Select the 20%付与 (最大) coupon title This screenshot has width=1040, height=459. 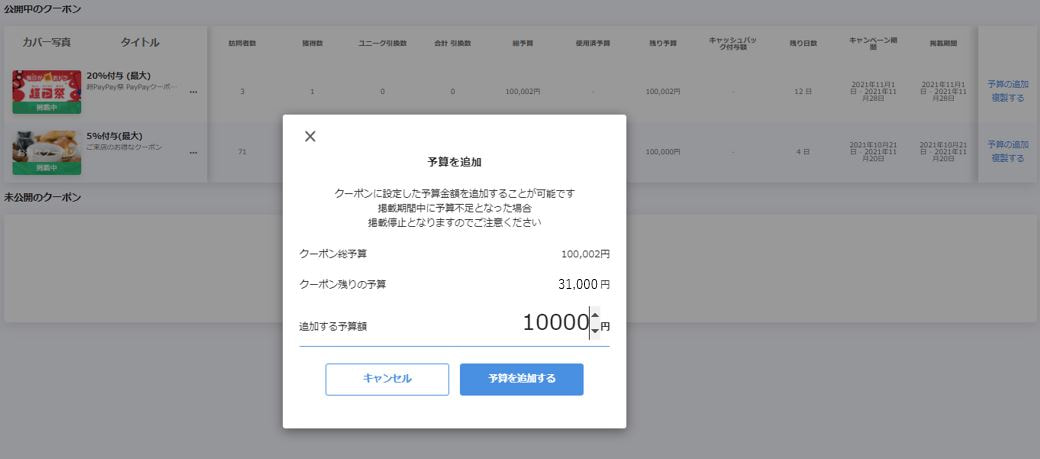pyautogui.click(x=118, y=76)
